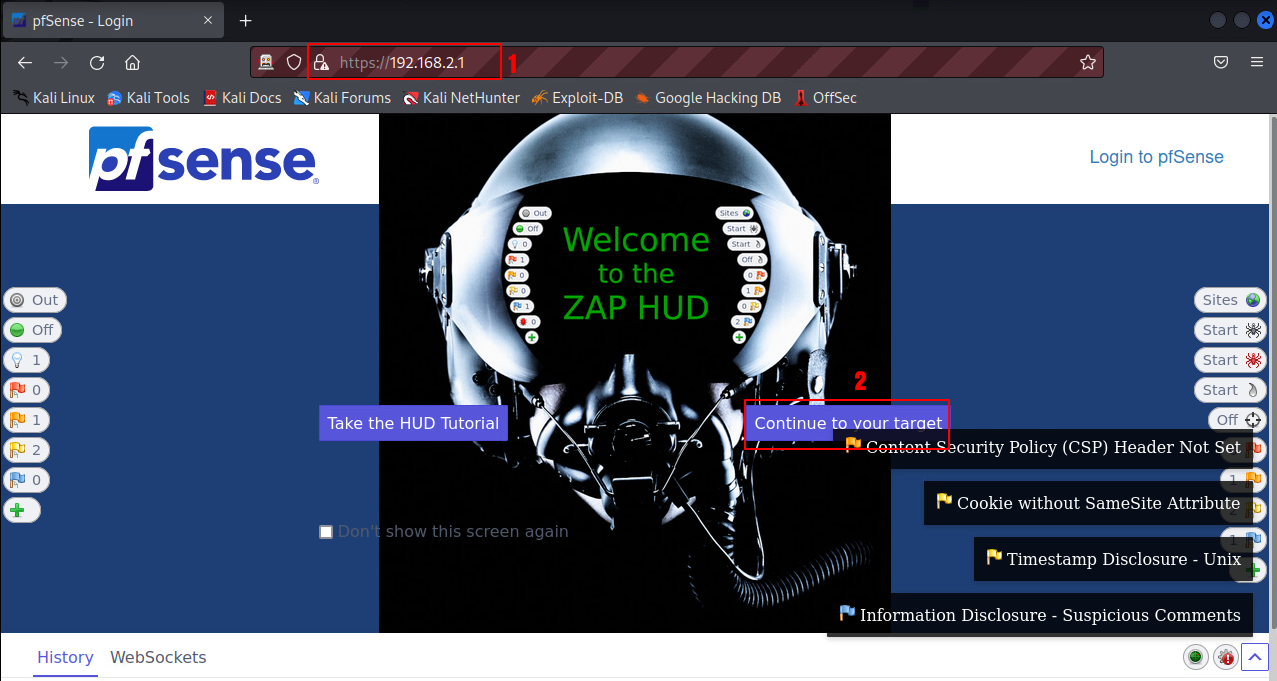
Task: Start the AJAX Spider (red spider)
Action: [x=1231, y=360]
